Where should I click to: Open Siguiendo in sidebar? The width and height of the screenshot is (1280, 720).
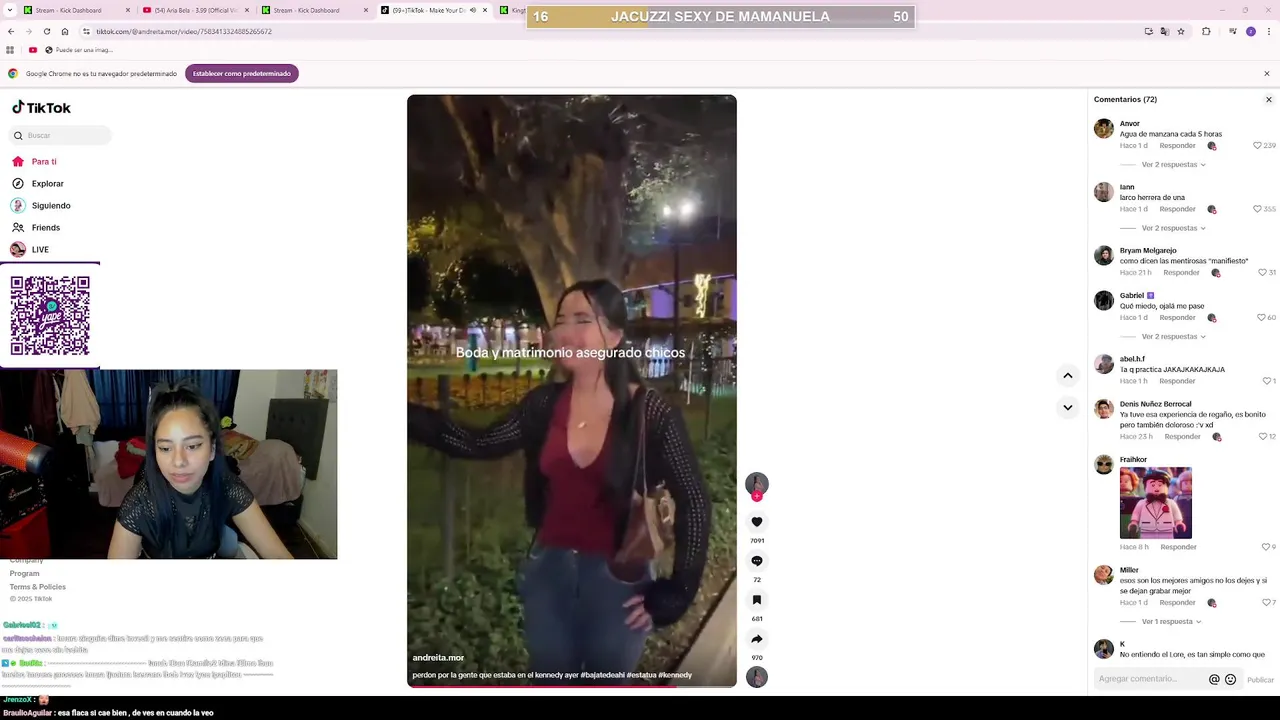click(50, 205)
